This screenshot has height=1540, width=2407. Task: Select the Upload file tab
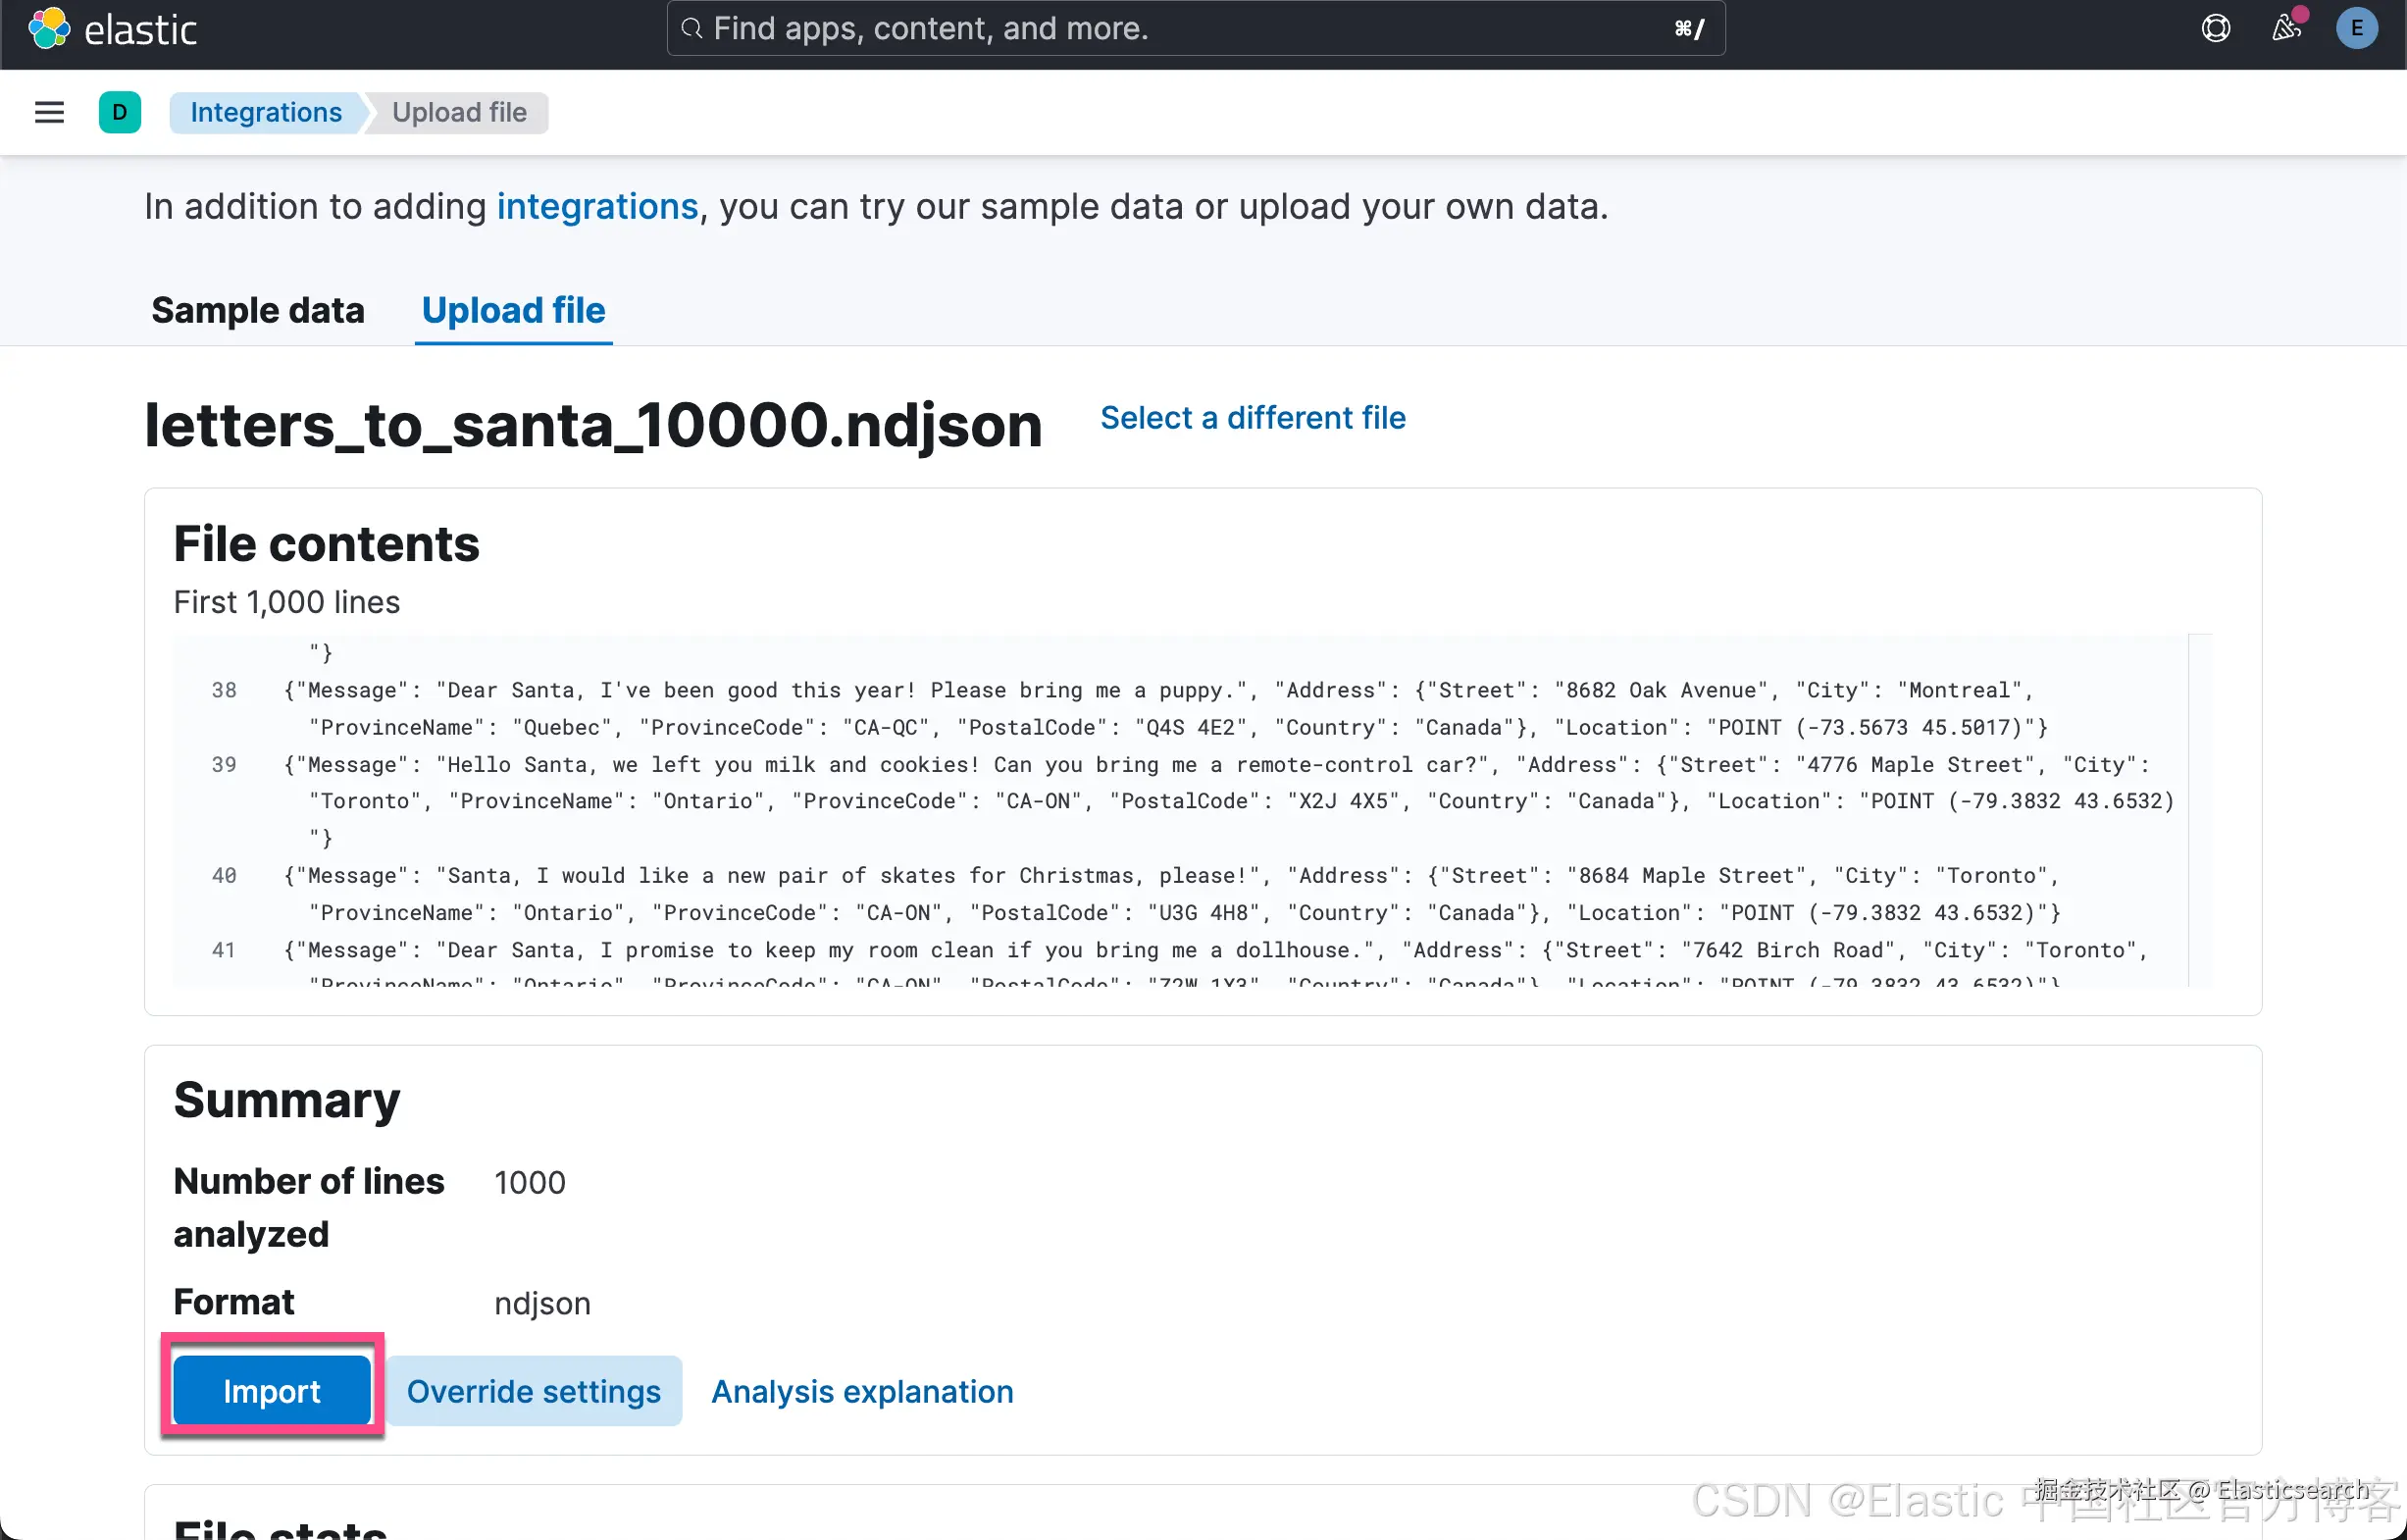pos(513,310)
